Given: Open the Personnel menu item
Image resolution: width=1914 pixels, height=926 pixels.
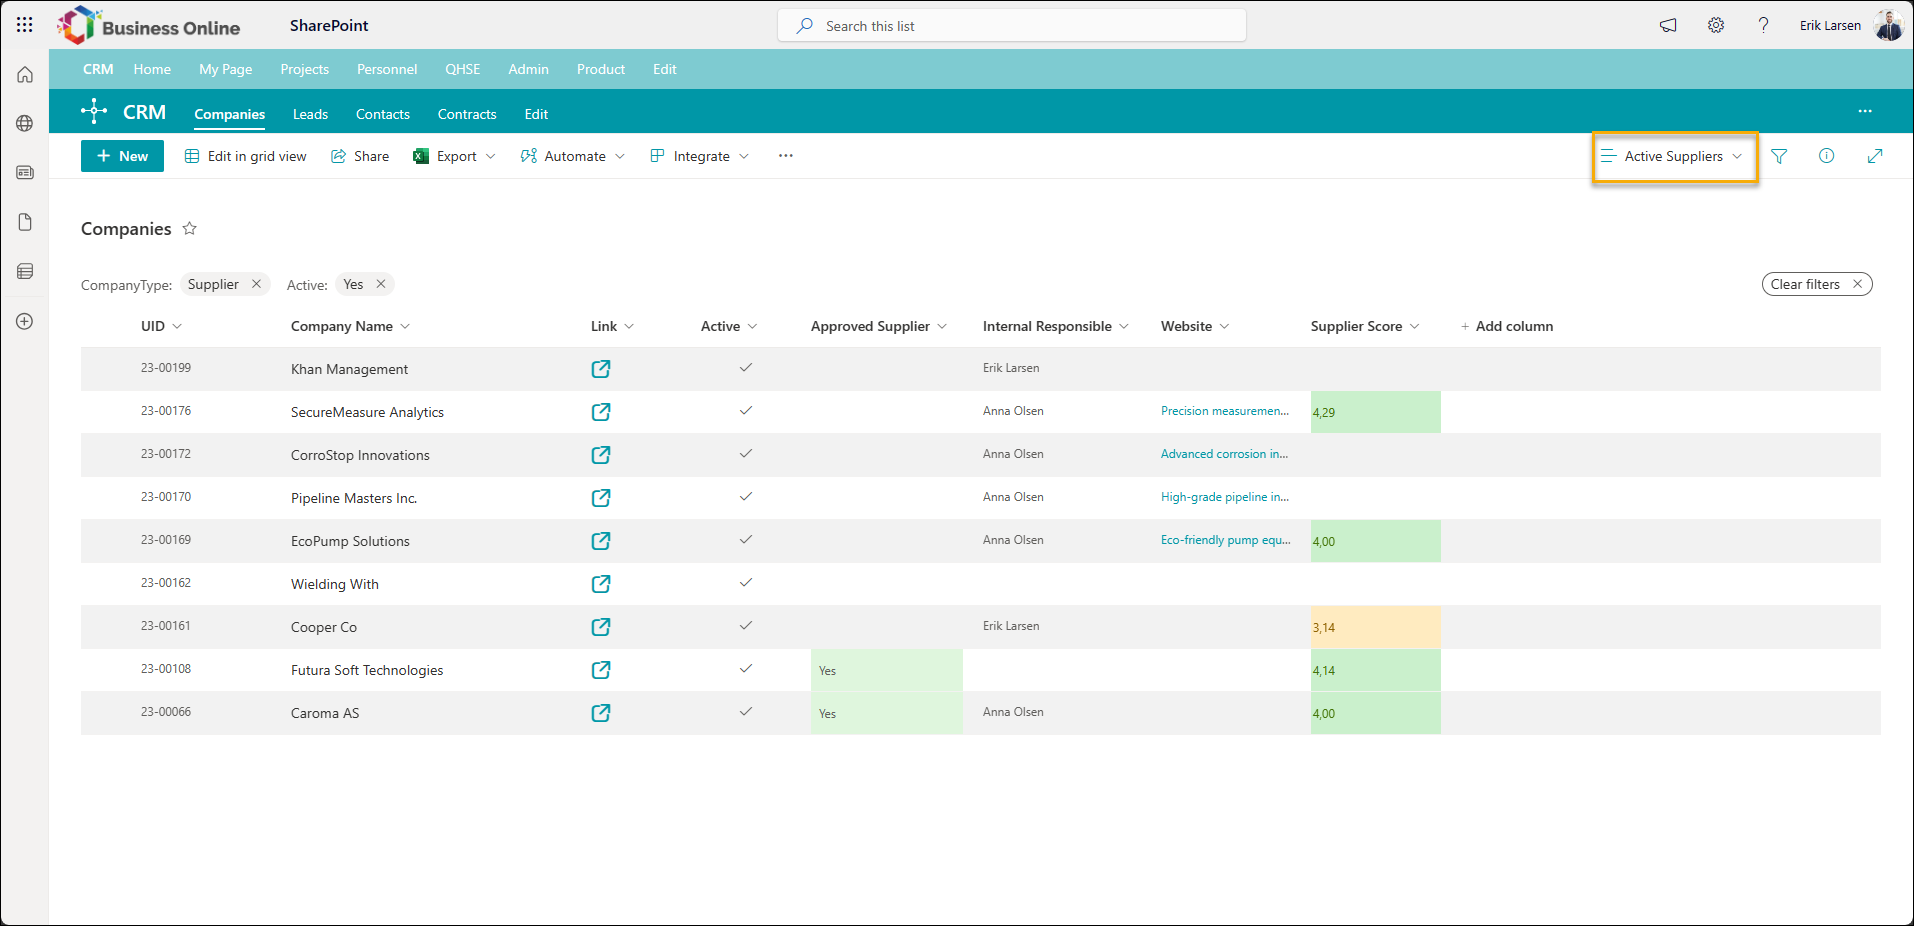Looking at the screenshot, I should [387, 69].
